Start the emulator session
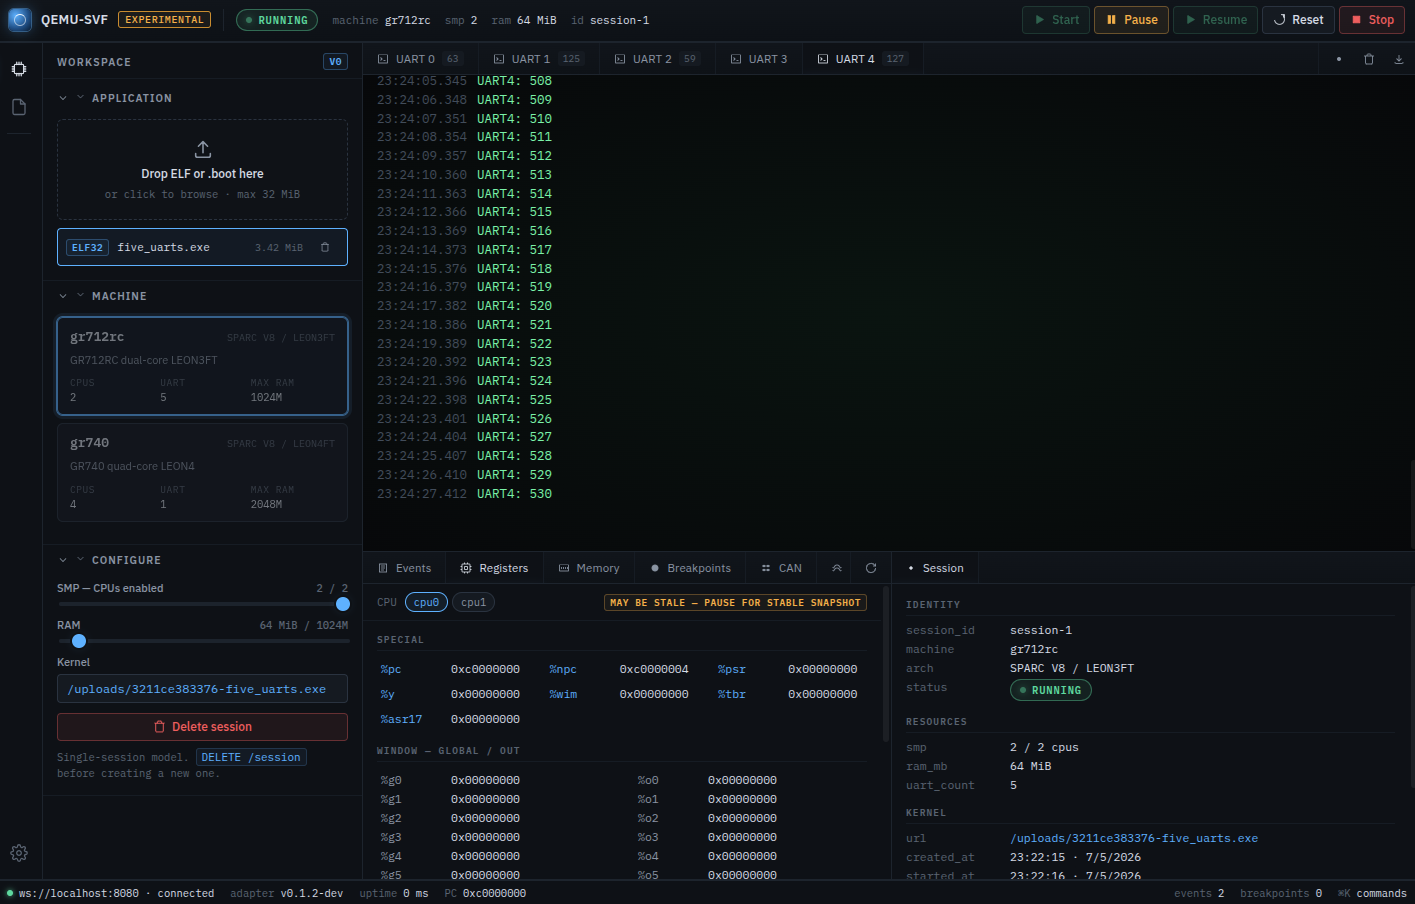 pos(1056,20)
